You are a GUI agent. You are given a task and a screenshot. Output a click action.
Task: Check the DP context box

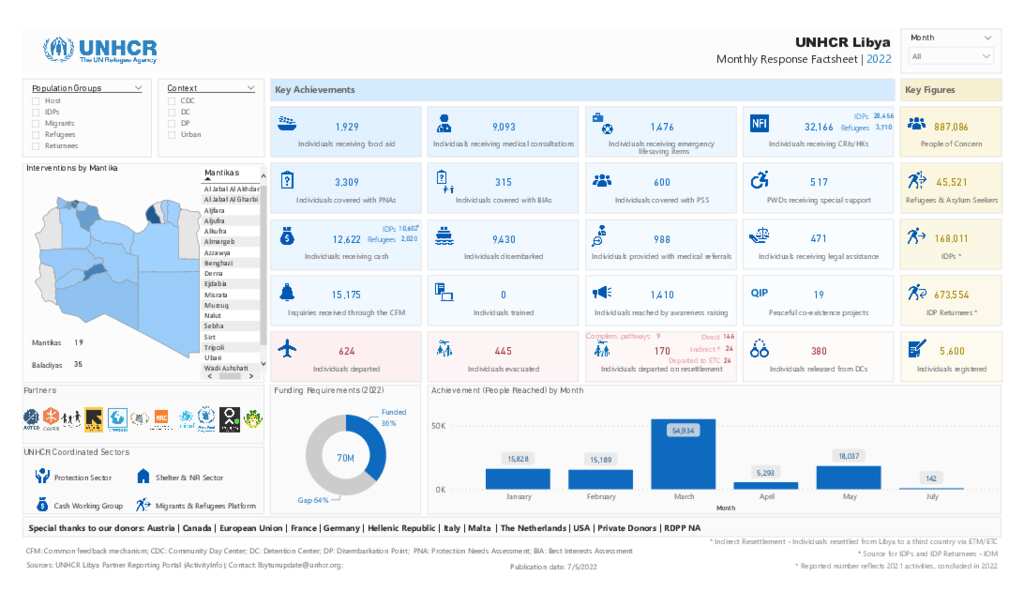click(x=172, y=123)
